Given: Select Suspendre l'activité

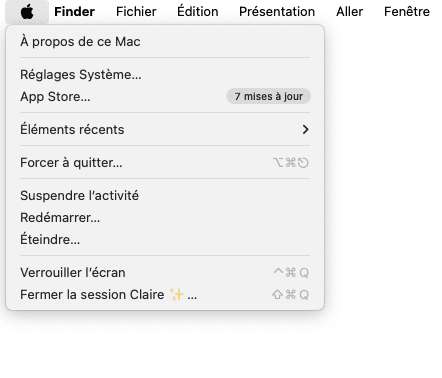Looking at the screenshot, I should click(x=165, y=195).
